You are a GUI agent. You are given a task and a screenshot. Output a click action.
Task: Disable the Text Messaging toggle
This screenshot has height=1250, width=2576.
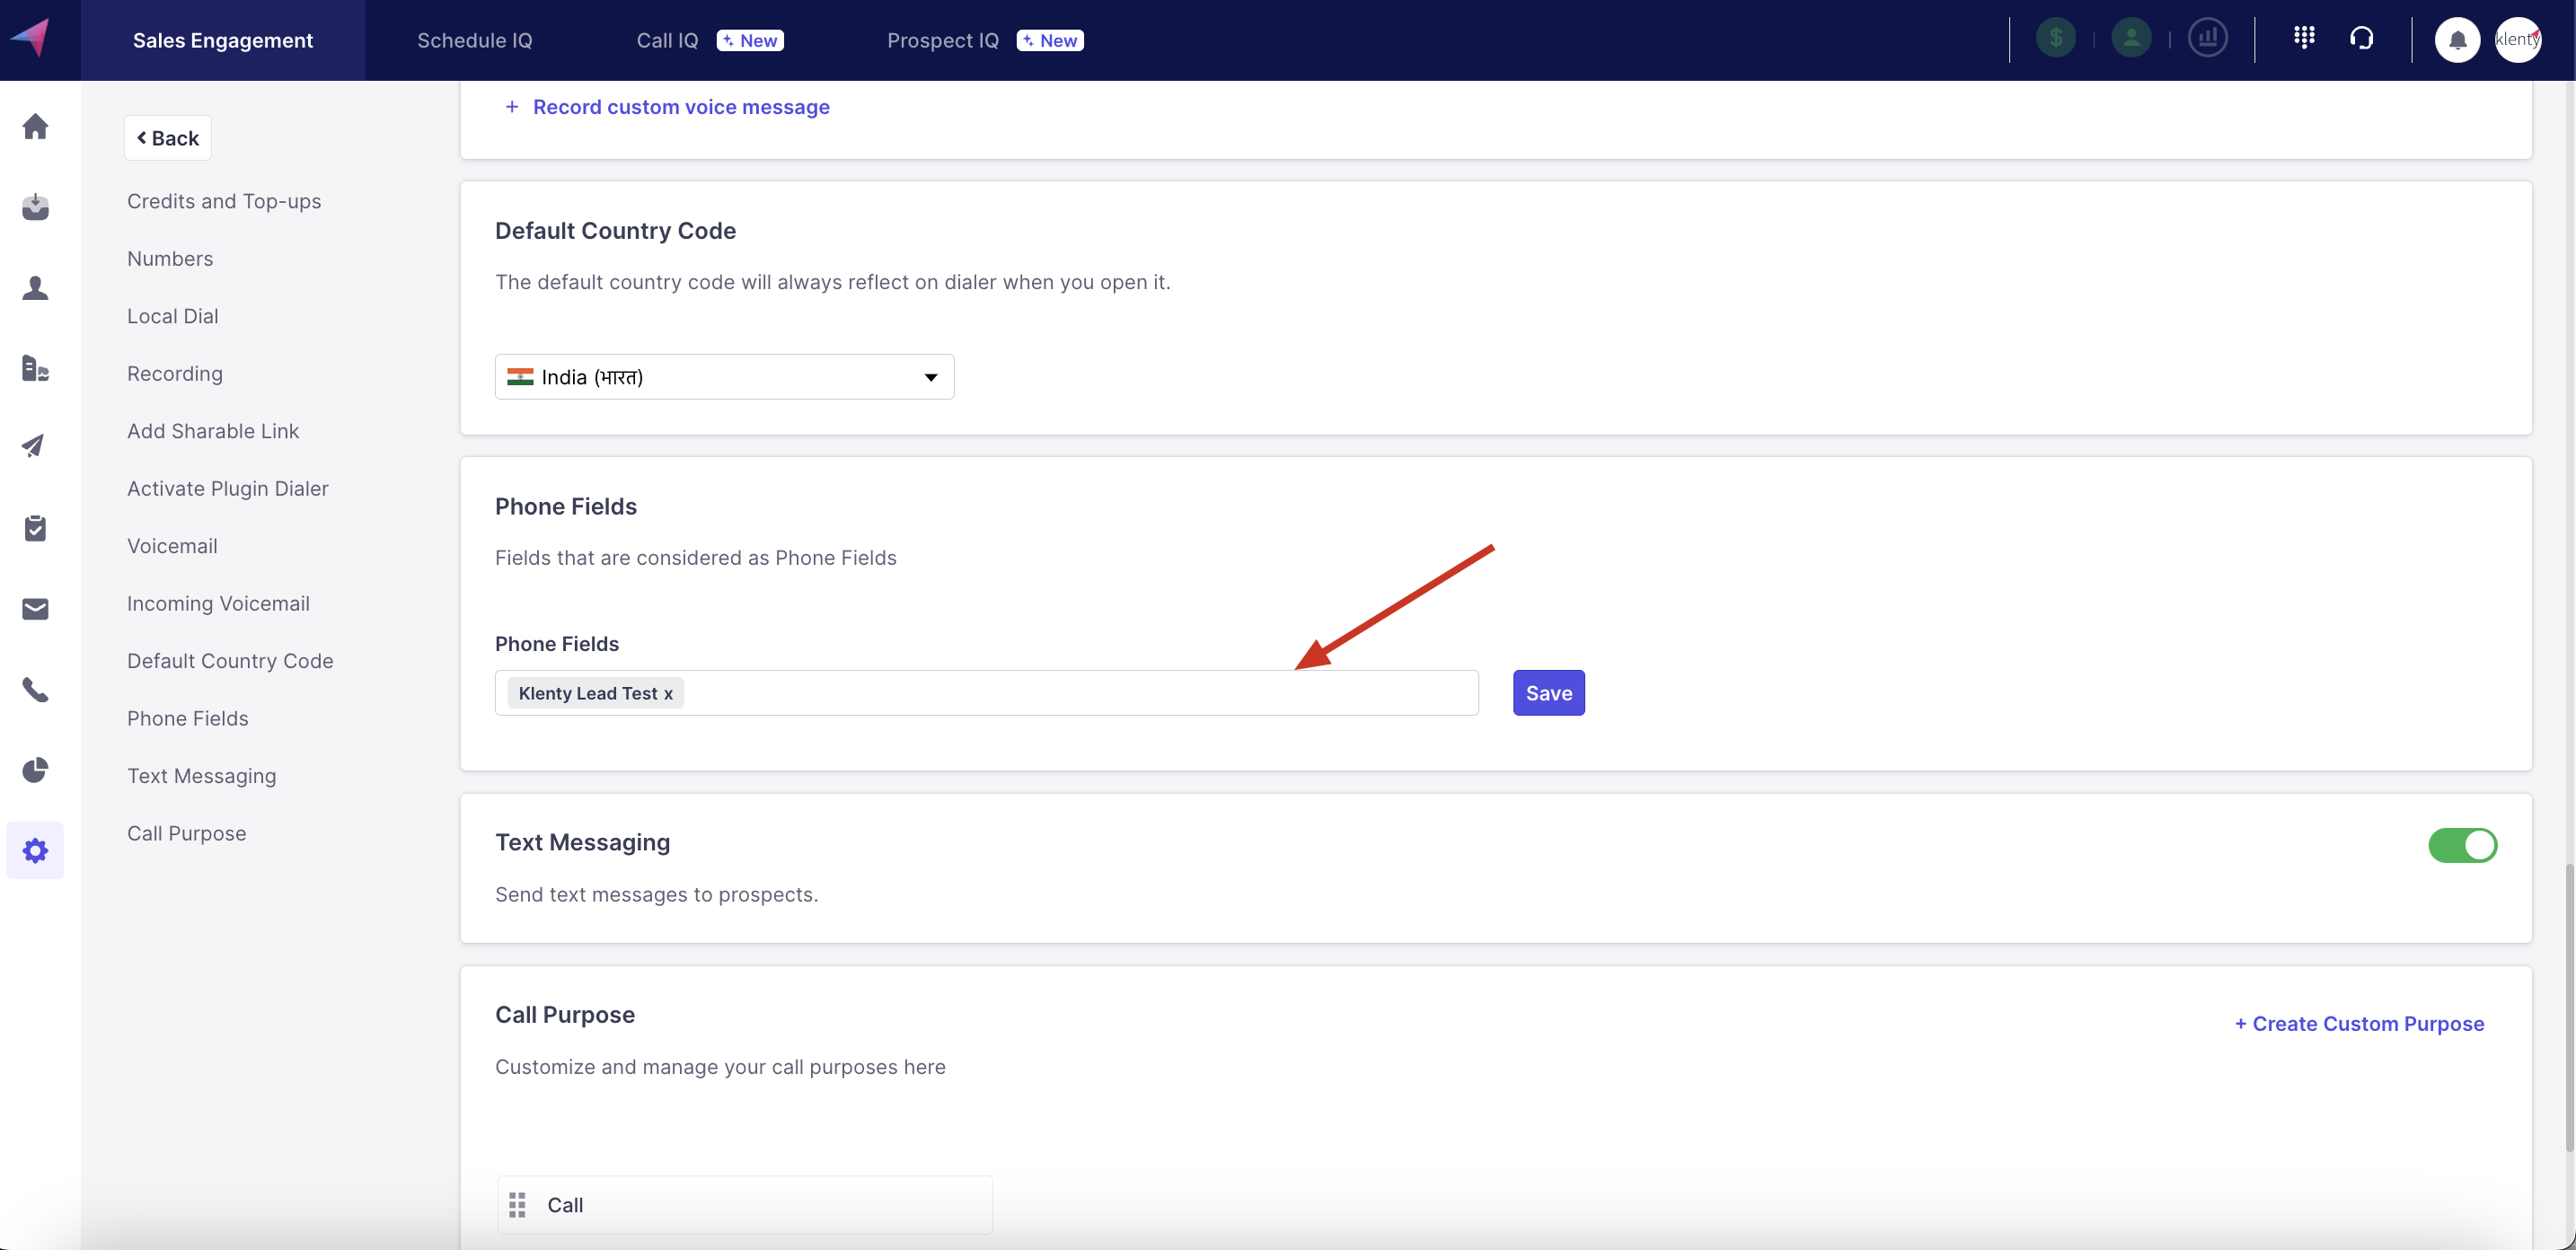(2462, 845)
